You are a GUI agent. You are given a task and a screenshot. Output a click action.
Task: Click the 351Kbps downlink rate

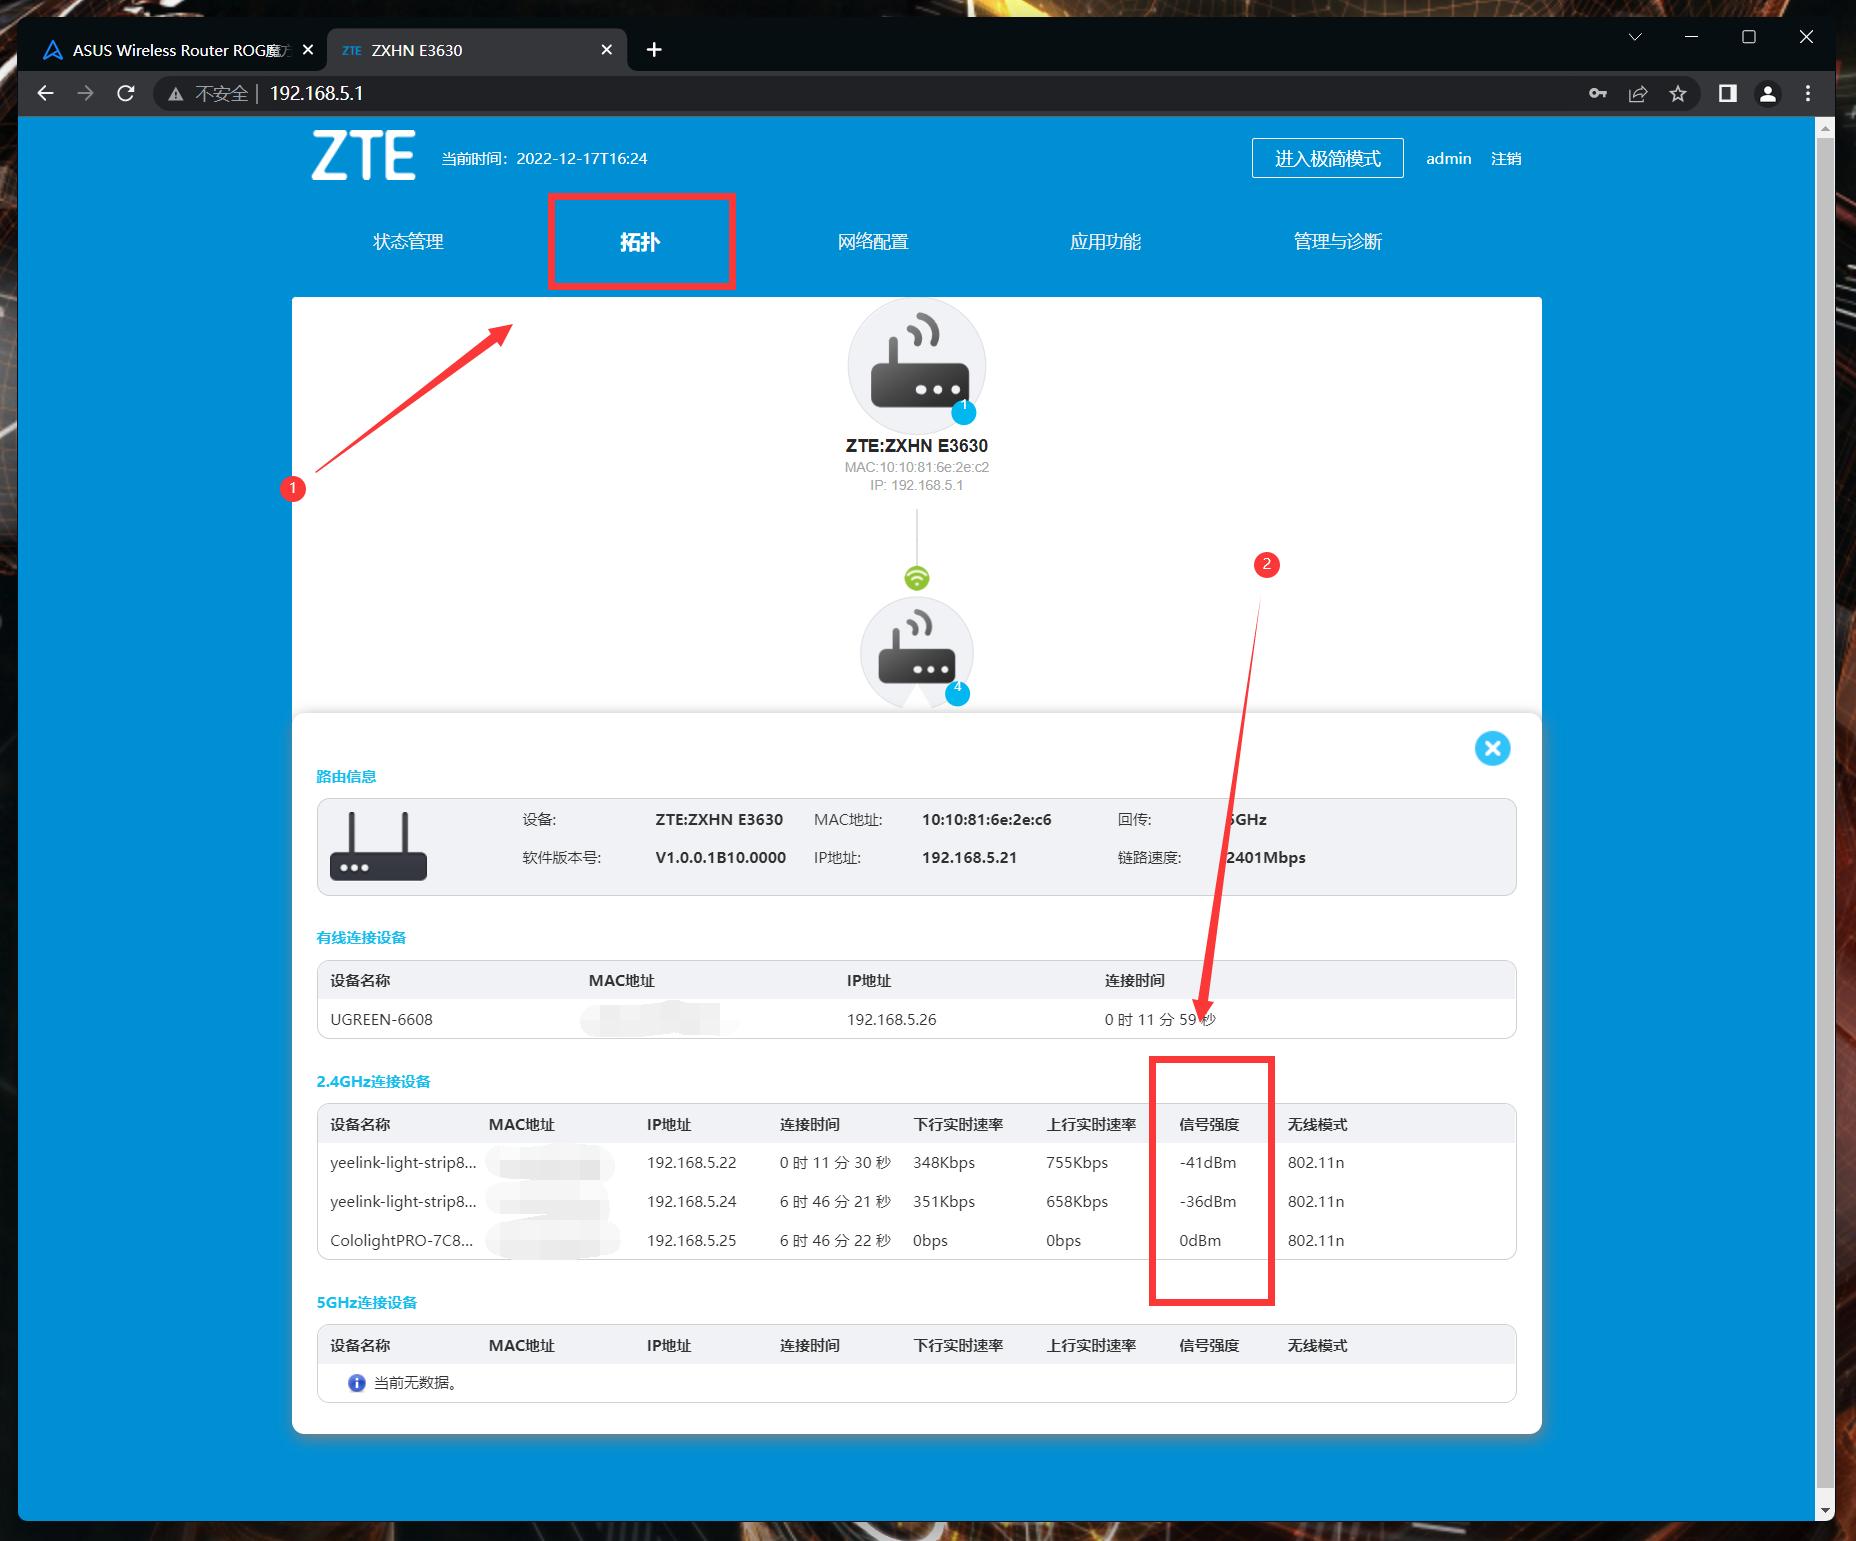point(944,1202)
